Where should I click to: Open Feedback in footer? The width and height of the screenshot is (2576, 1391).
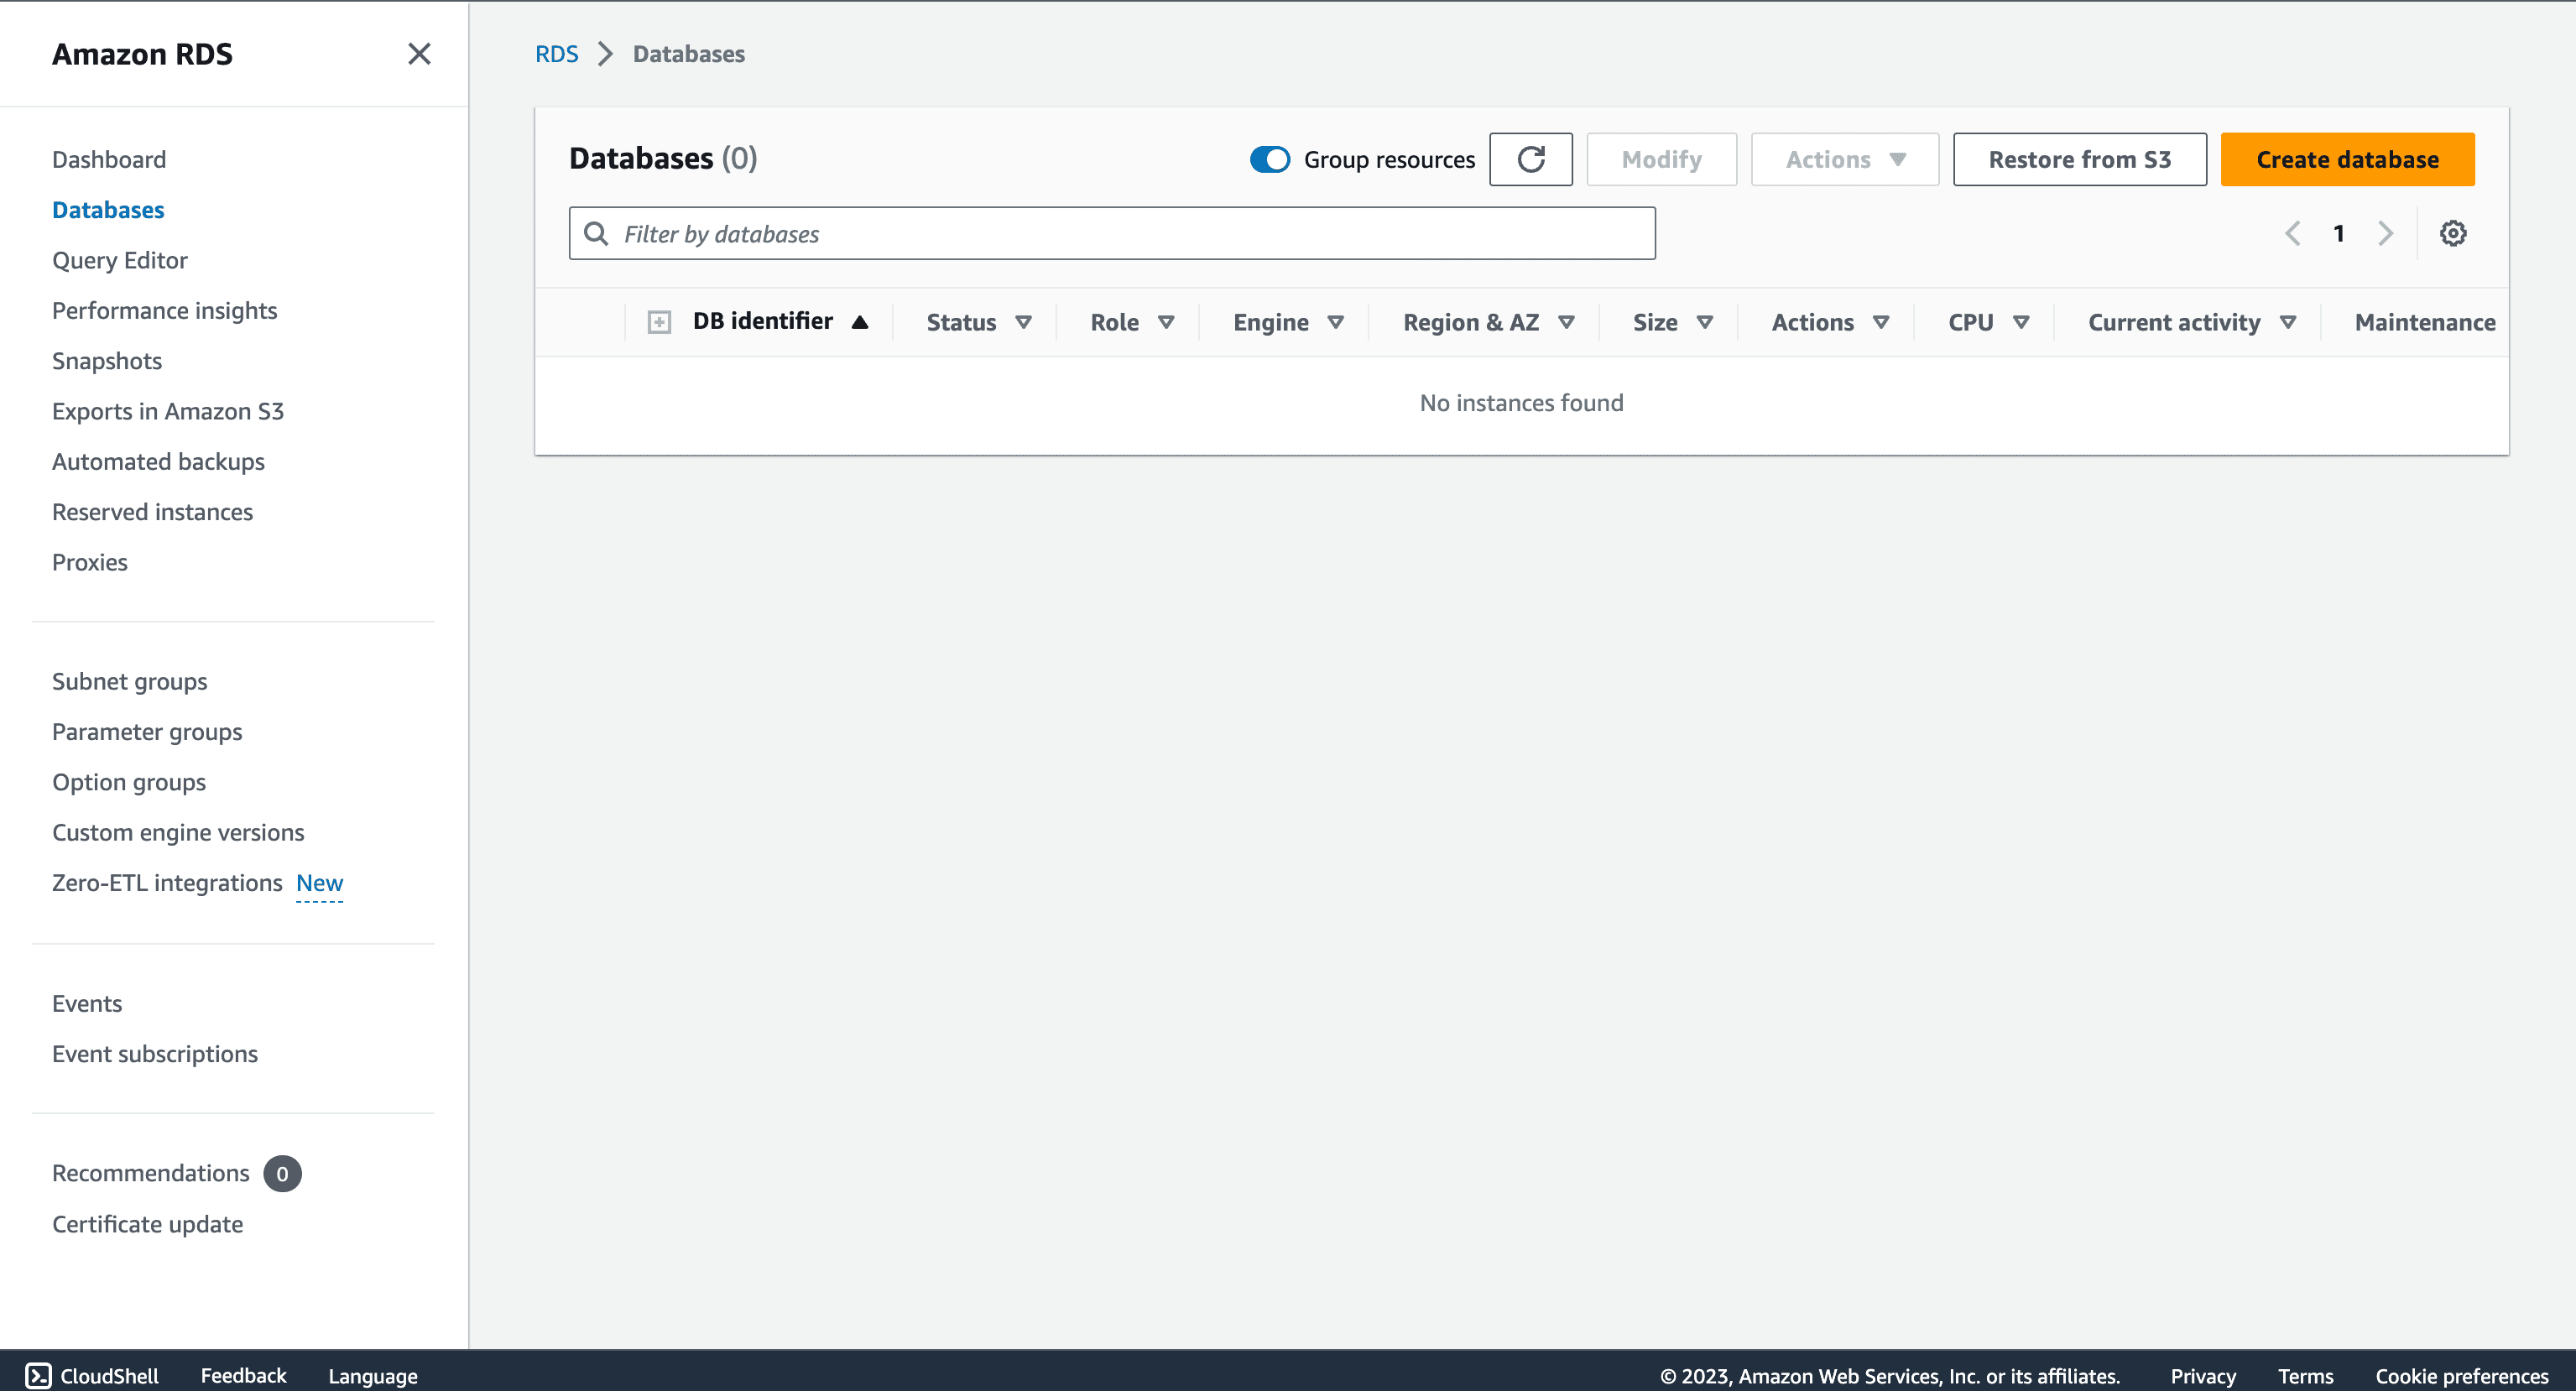point(243,1376)
